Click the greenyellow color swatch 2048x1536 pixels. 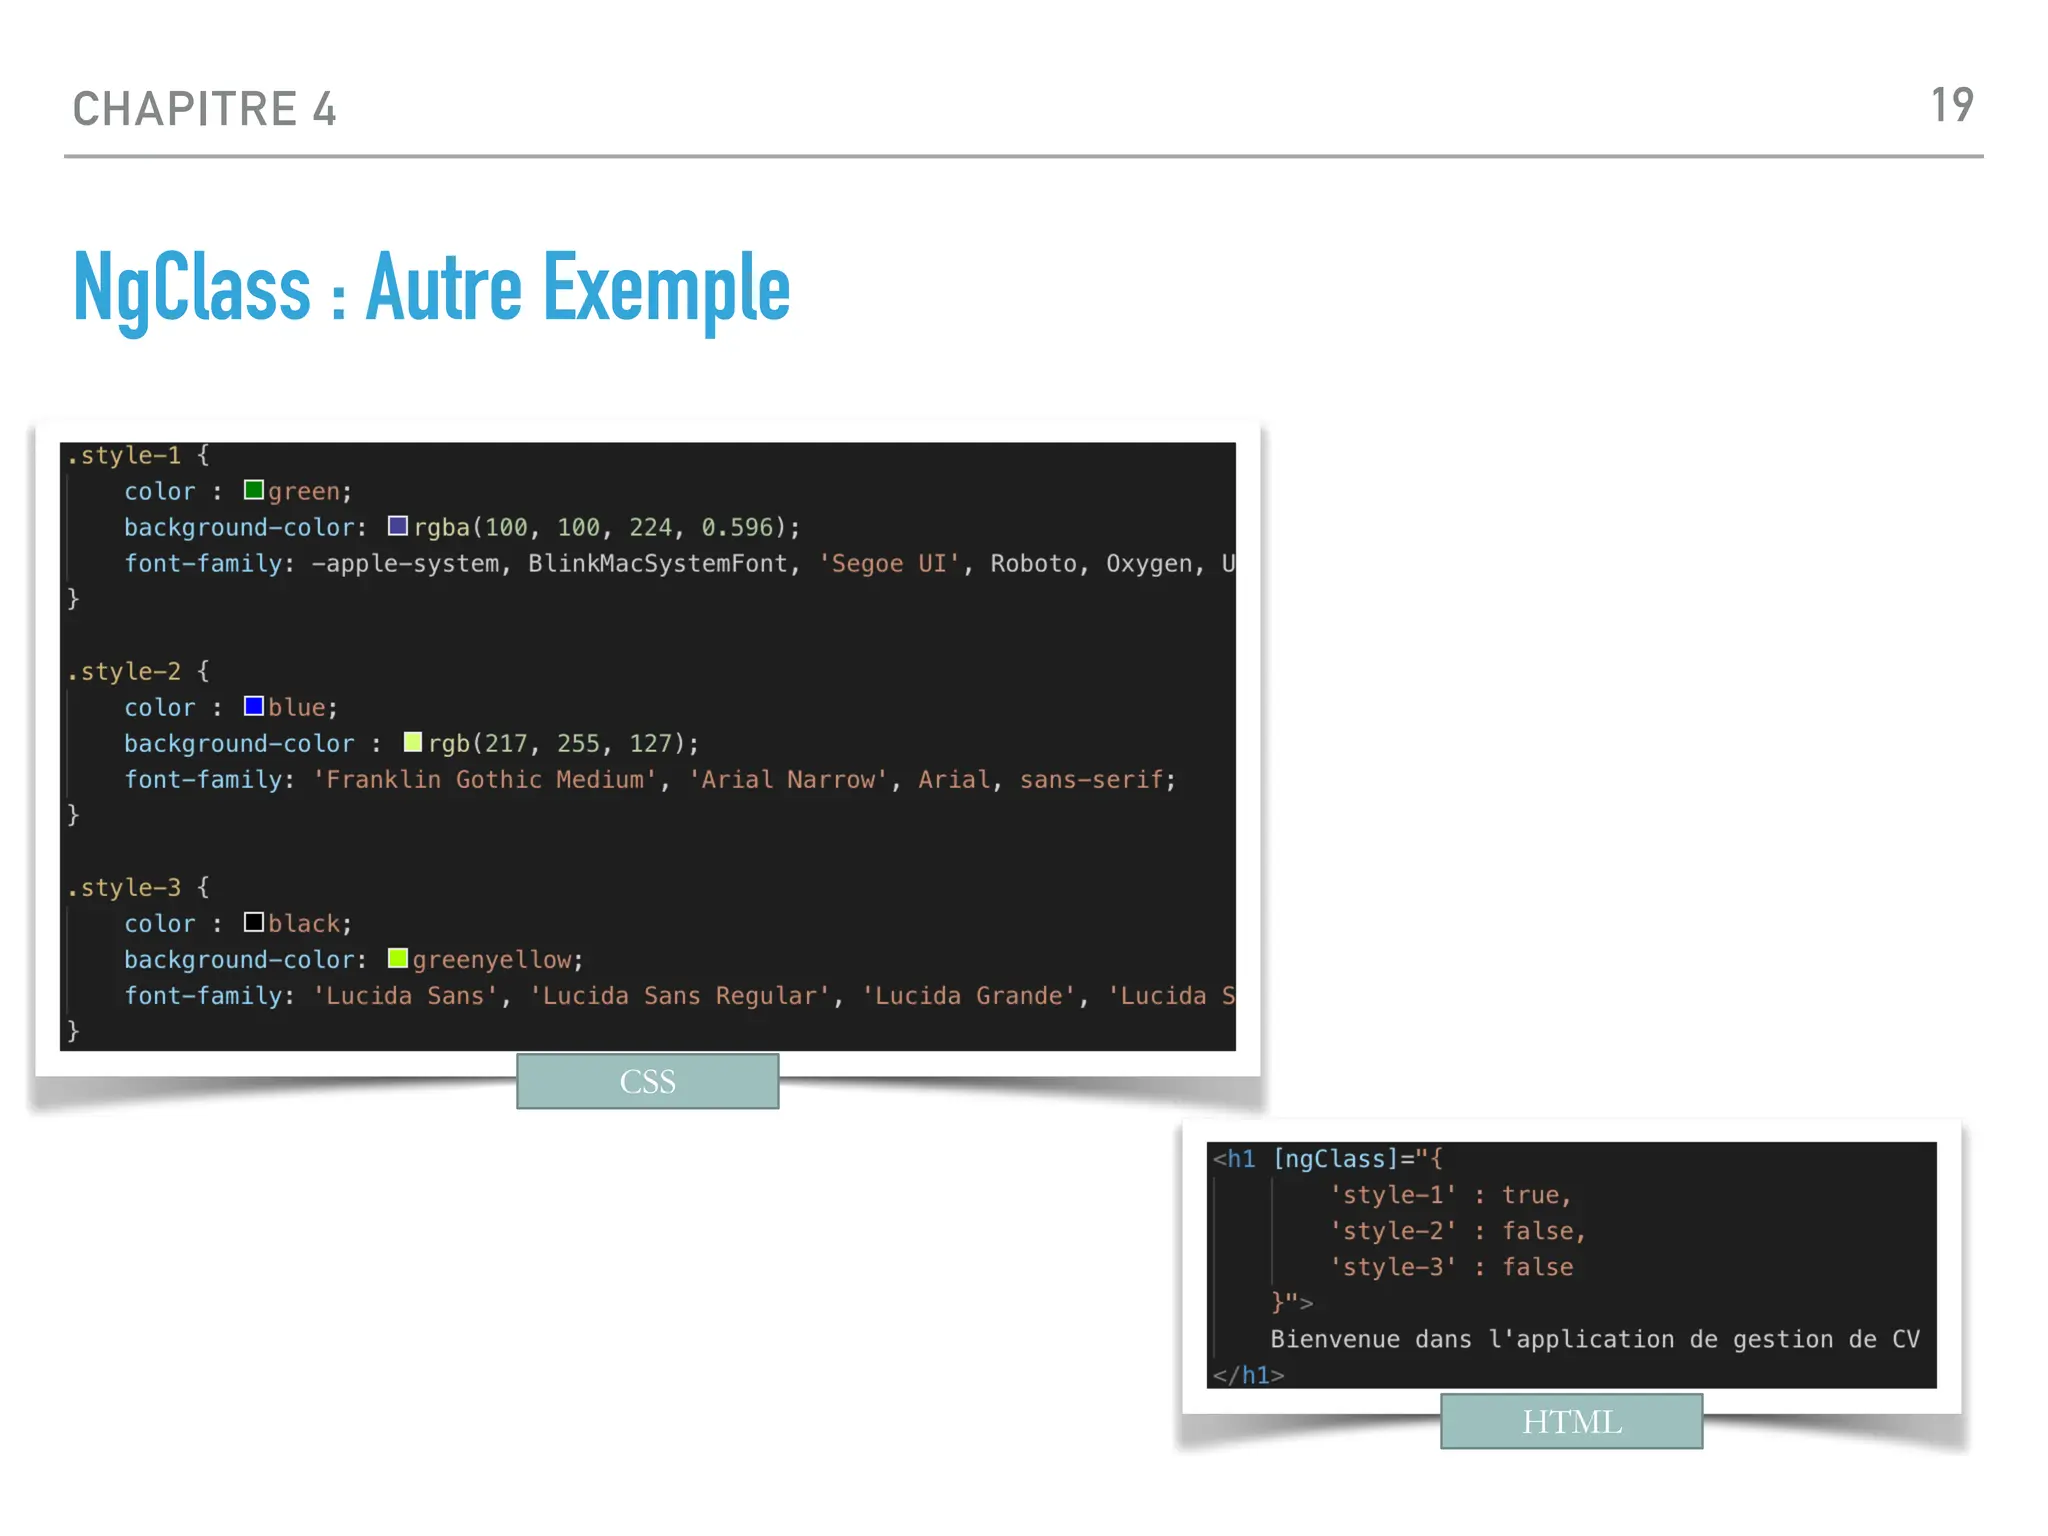398,958
